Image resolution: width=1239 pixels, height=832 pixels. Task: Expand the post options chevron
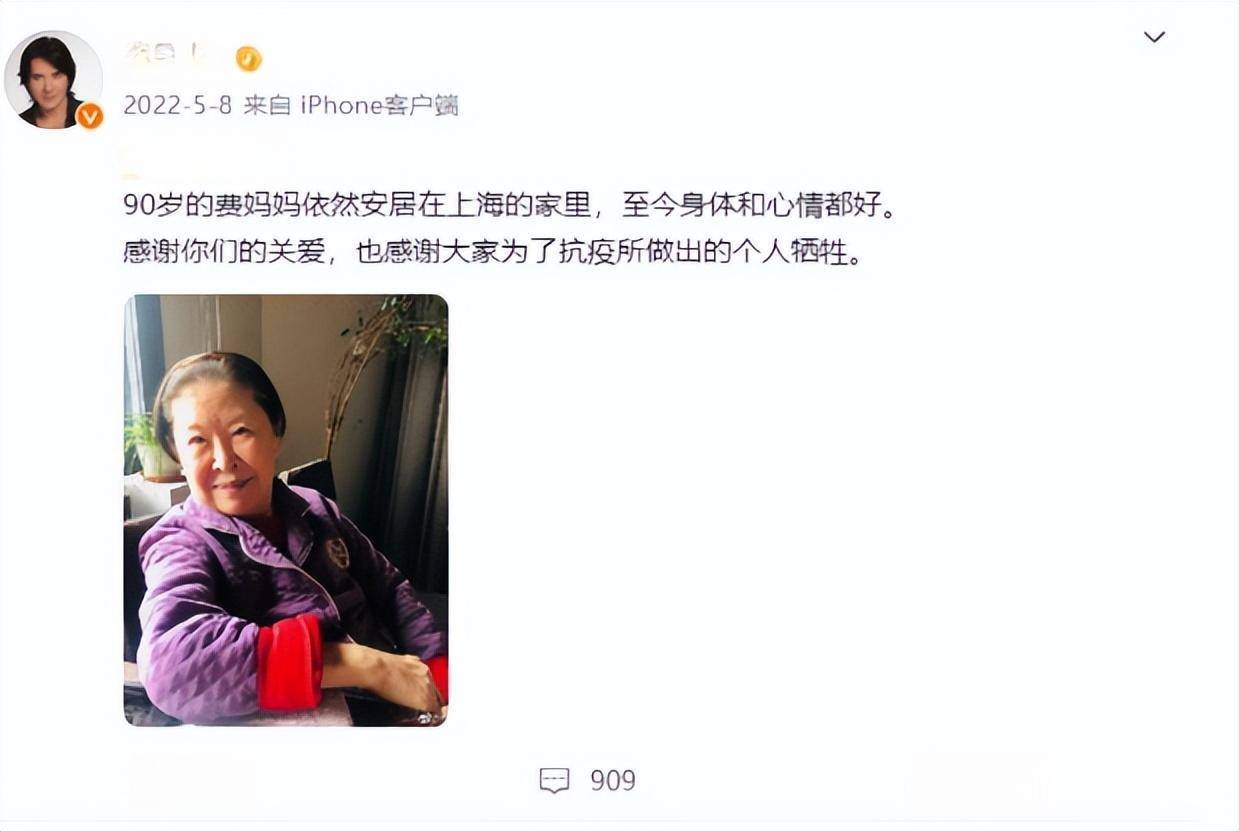(1154, 37)
